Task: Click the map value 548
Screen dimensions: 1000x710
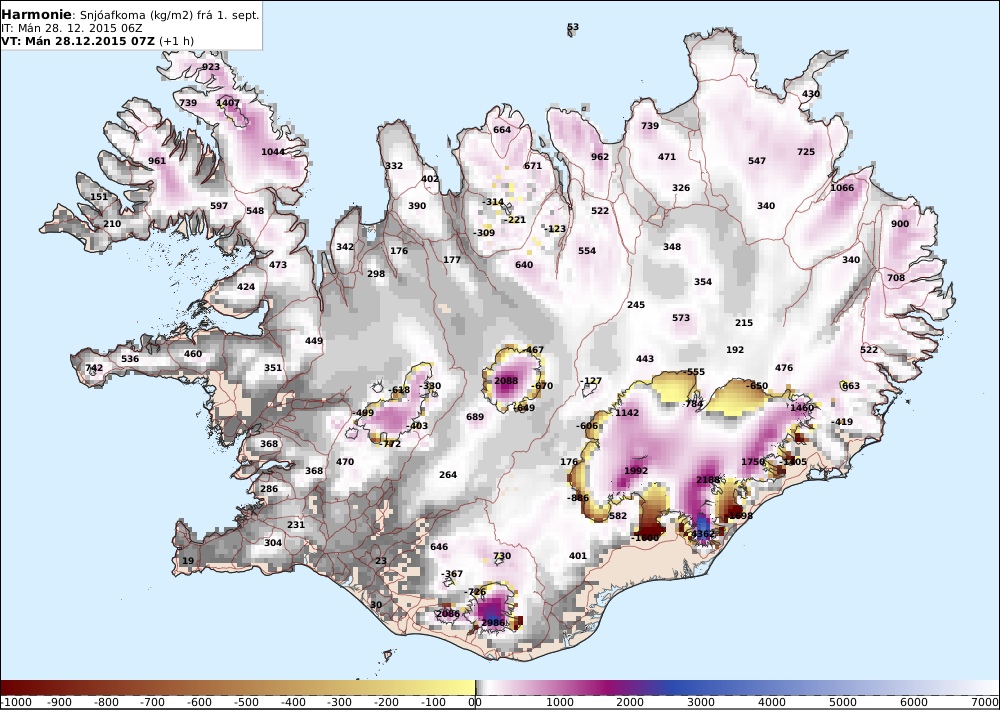Action: coord(254,211)
